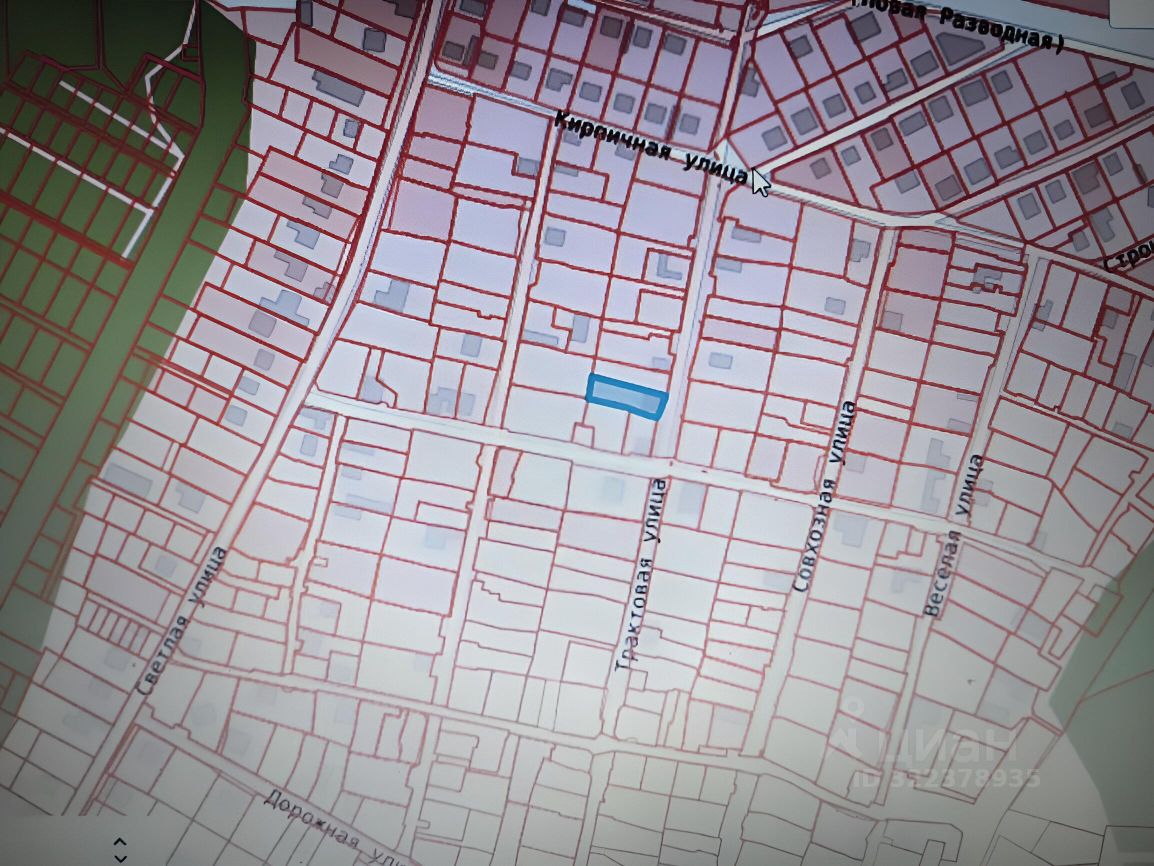This screenshot has height=866, width=1154.
Task: Select the blue highlighted land parcel
Action: coord(626,397)
